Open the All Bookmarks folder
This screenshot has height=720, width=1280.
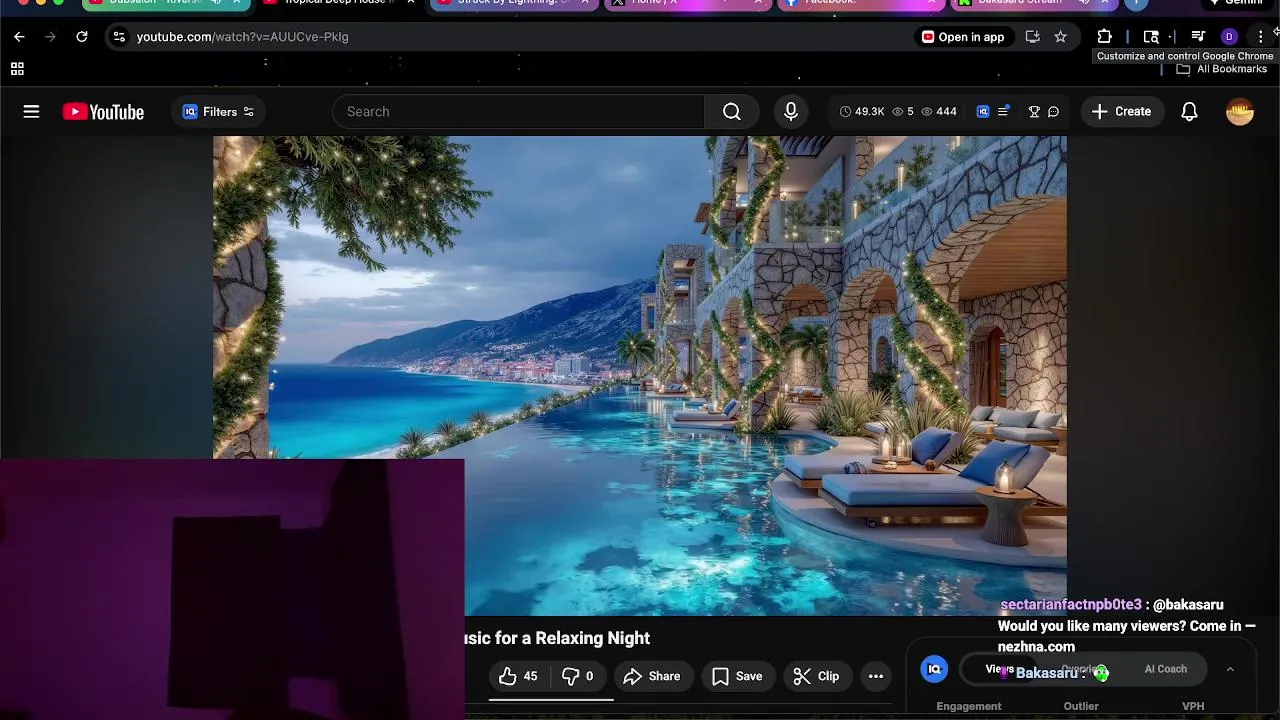coord(1222,69)
